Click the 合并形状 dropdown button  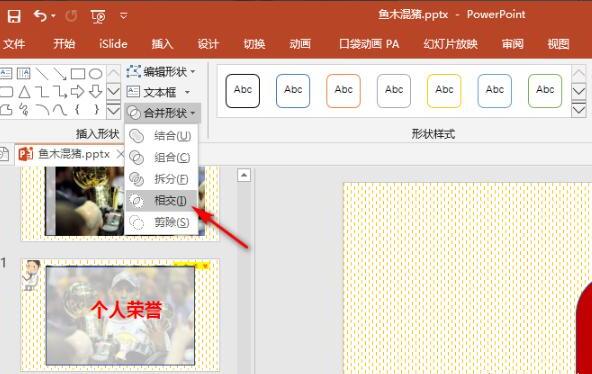tap(162, 112)
